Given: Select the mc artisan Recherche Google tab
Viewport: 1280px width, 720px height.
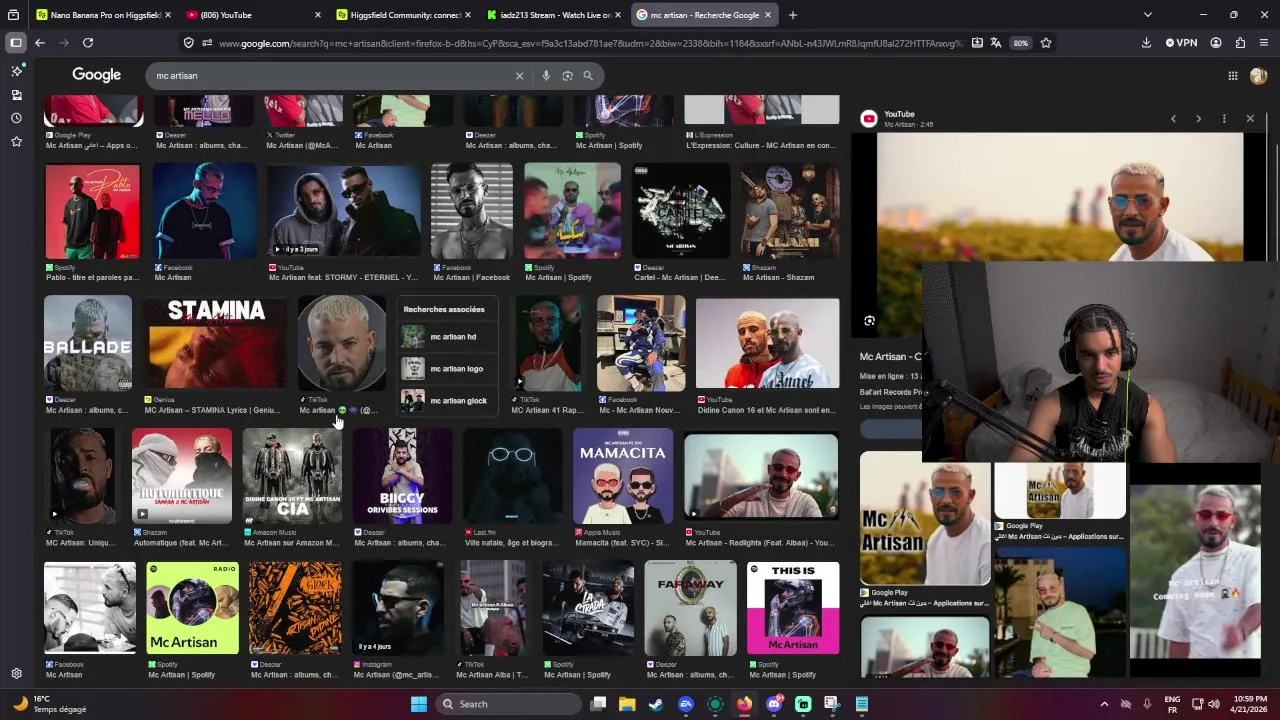Looking at the screenshot, I should 705,15.
